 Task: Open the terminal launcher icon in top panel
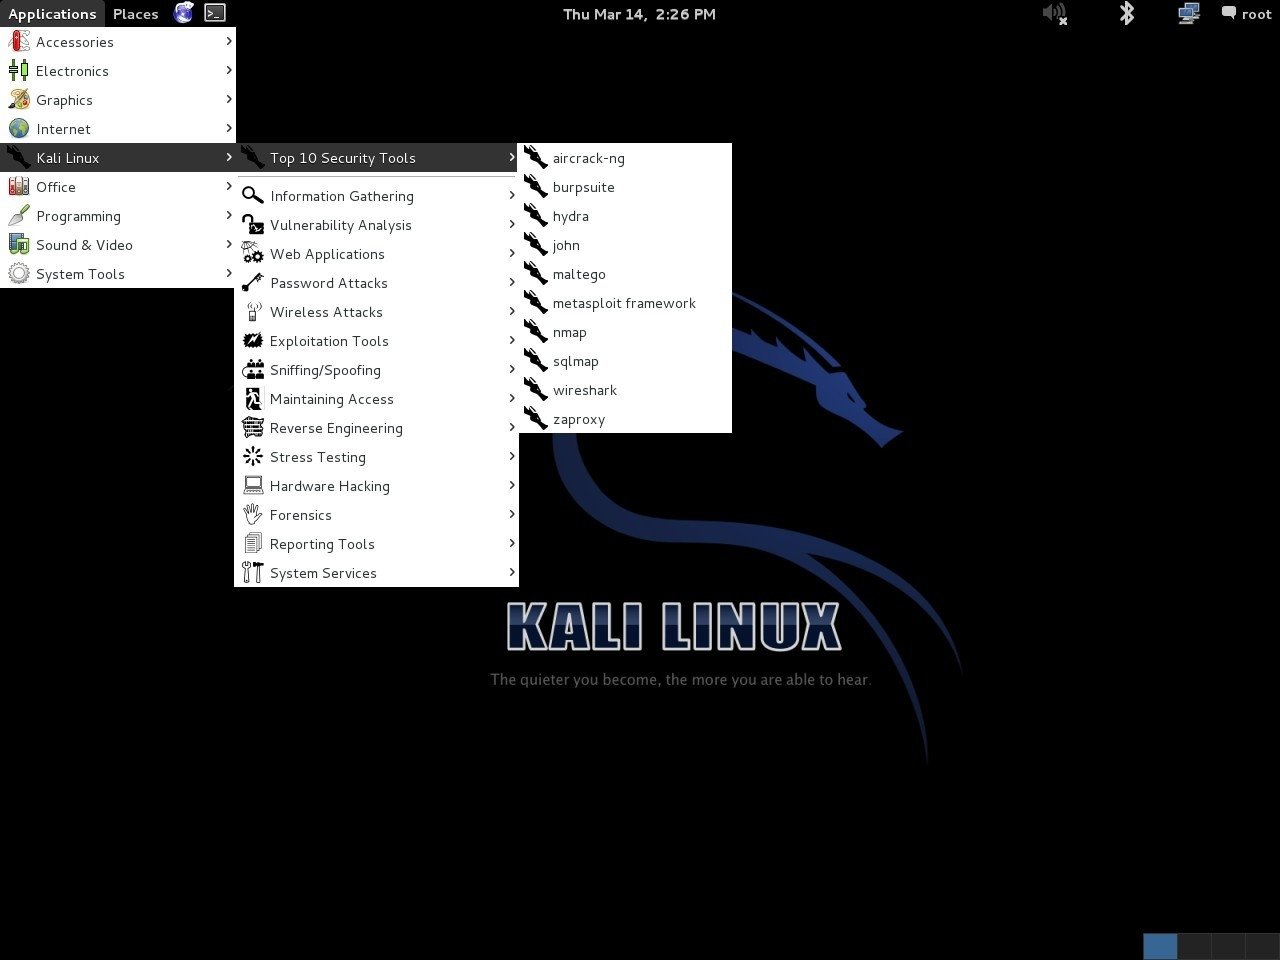(x=215, y=13)
